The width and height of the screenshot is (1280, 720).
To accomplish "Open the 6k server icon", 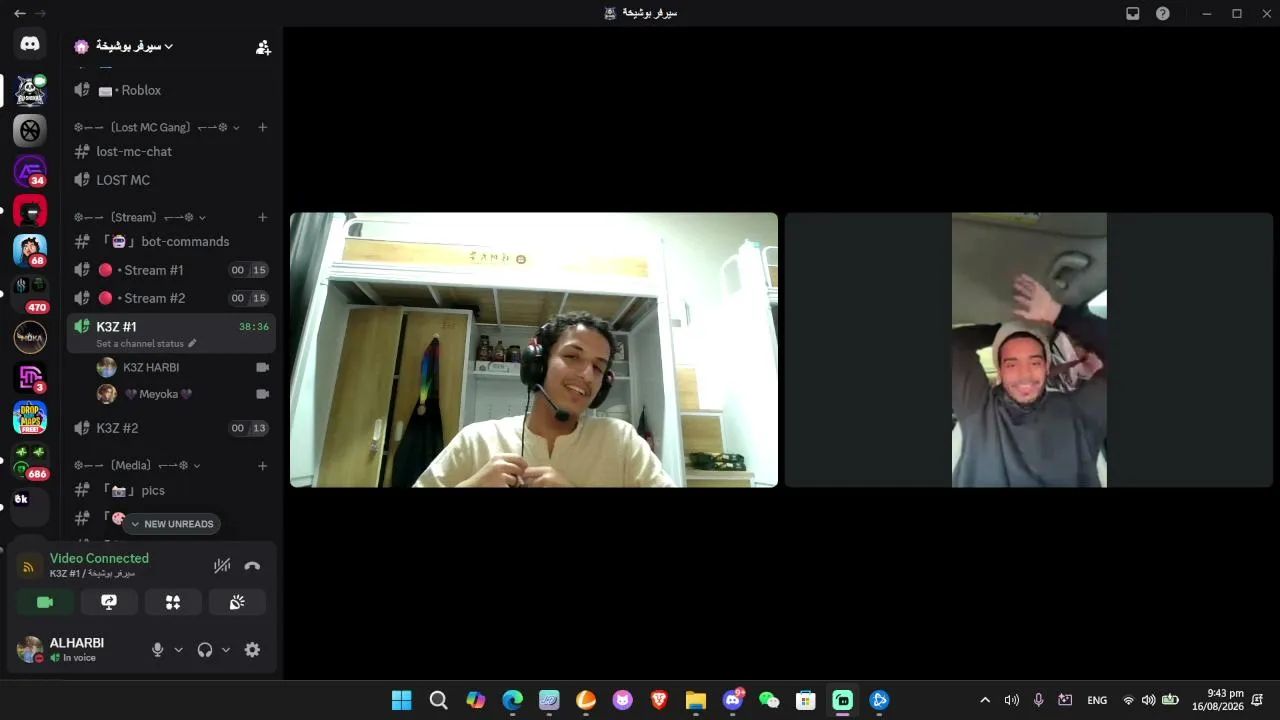I will [x=30, y=507].
